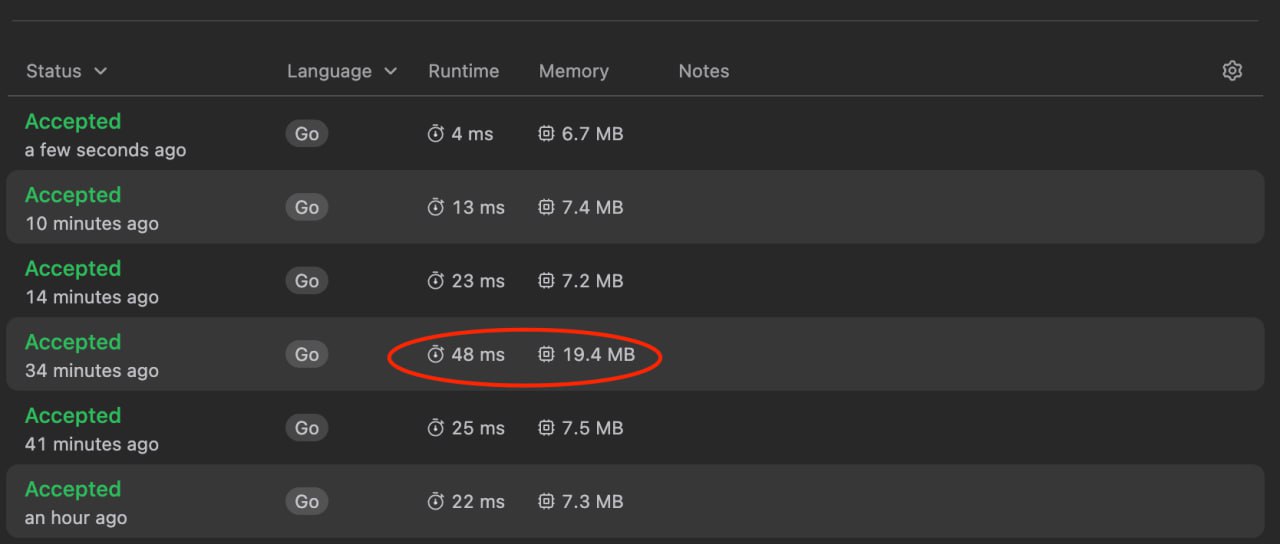The image size is (1280, 544).
Task: Click the memory chip icon beside 6.7 MB
Action: (546, 133)
